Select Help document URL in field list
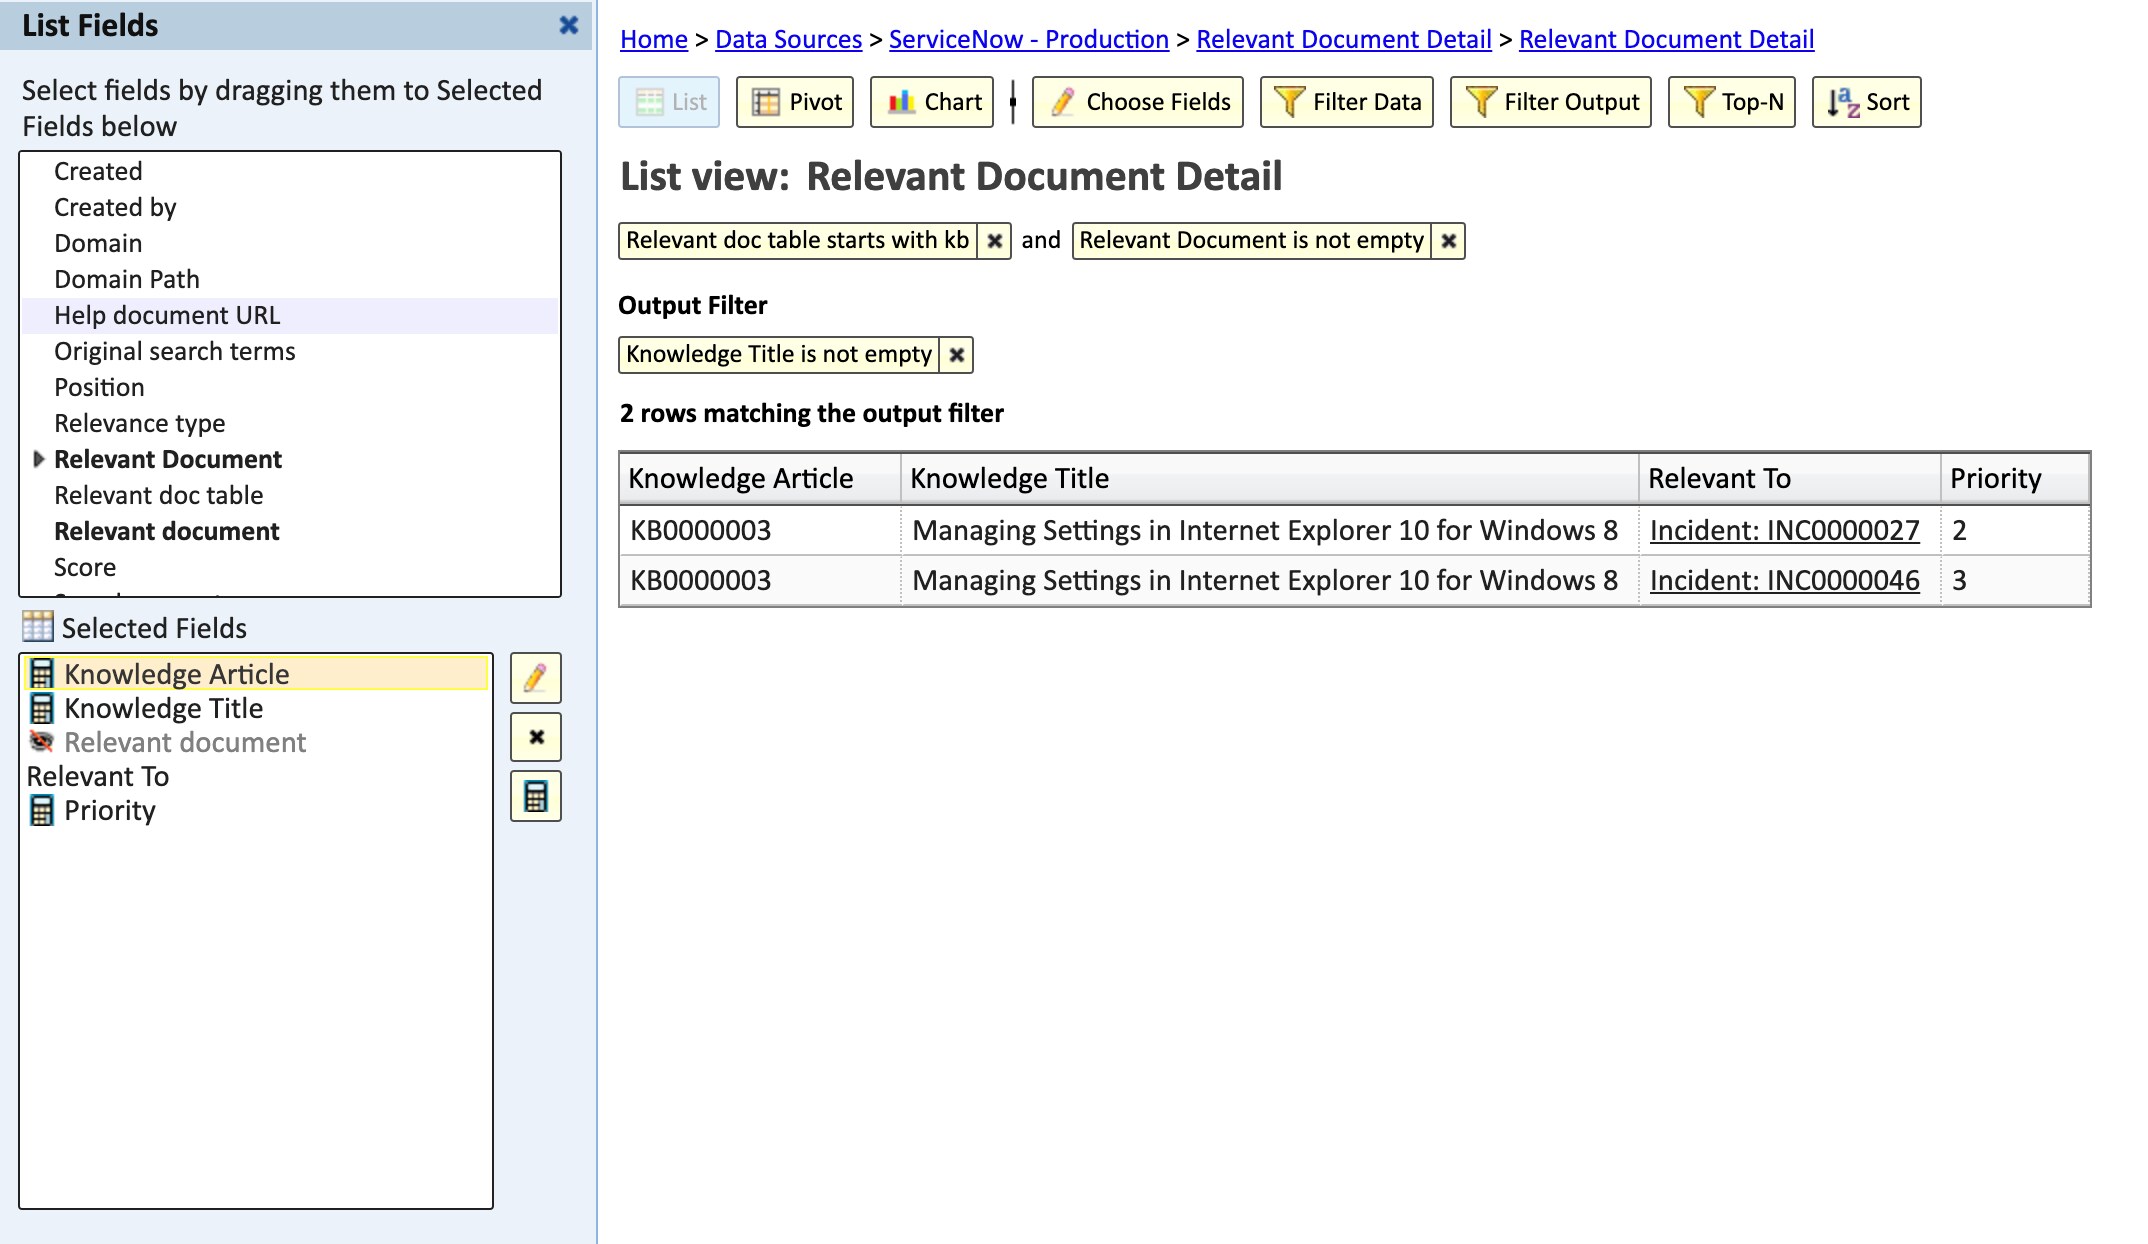This screenshot has width=2148, height=1244. click(x=167, y=315)
